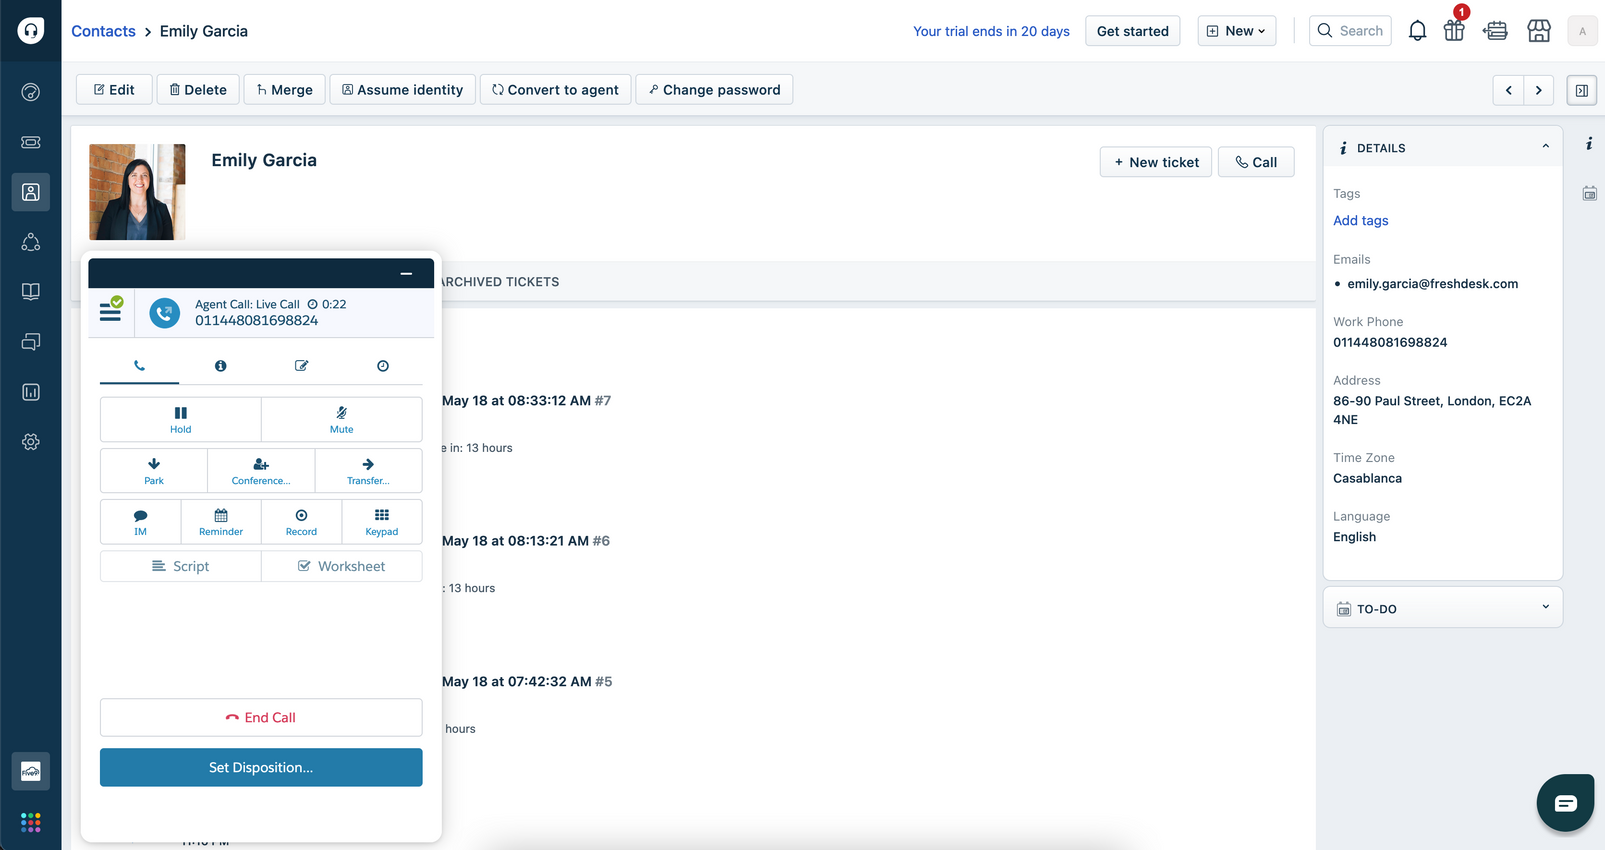This screenshot has height=850, width=1605.
Task: Open the notifications bell
Action: coord(1417,31)
